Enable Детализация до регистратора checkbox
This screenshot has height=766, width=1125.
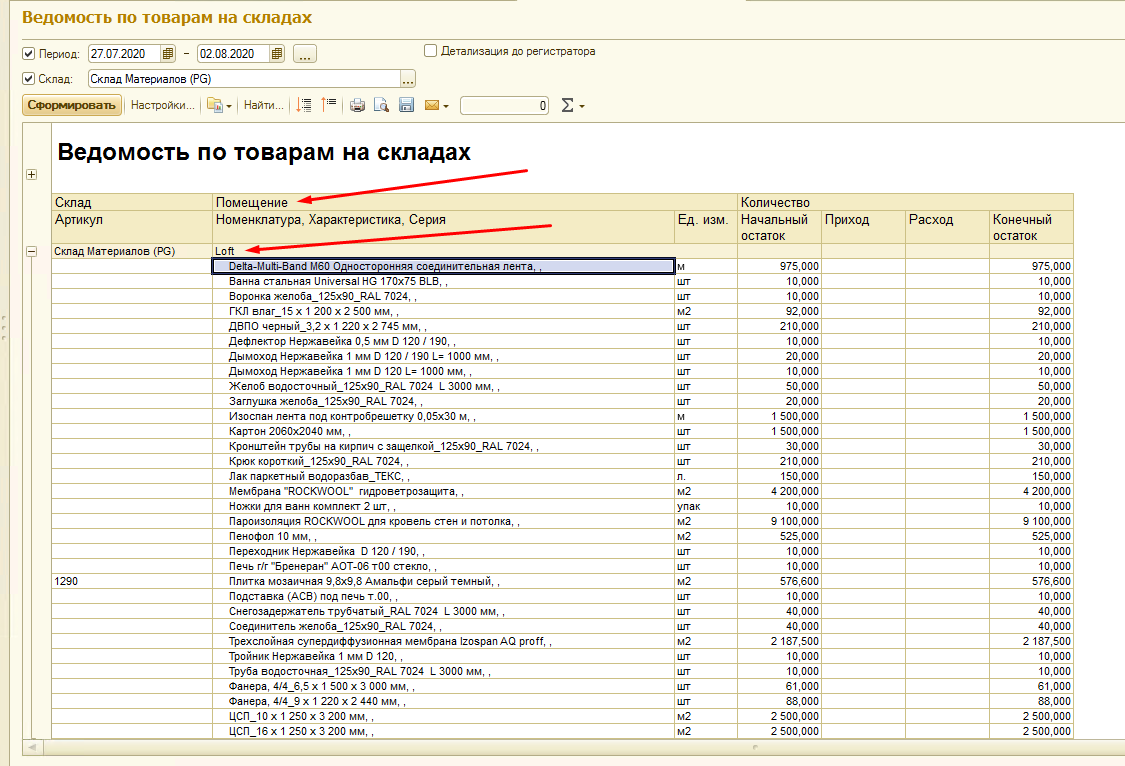tap(431, 51)
